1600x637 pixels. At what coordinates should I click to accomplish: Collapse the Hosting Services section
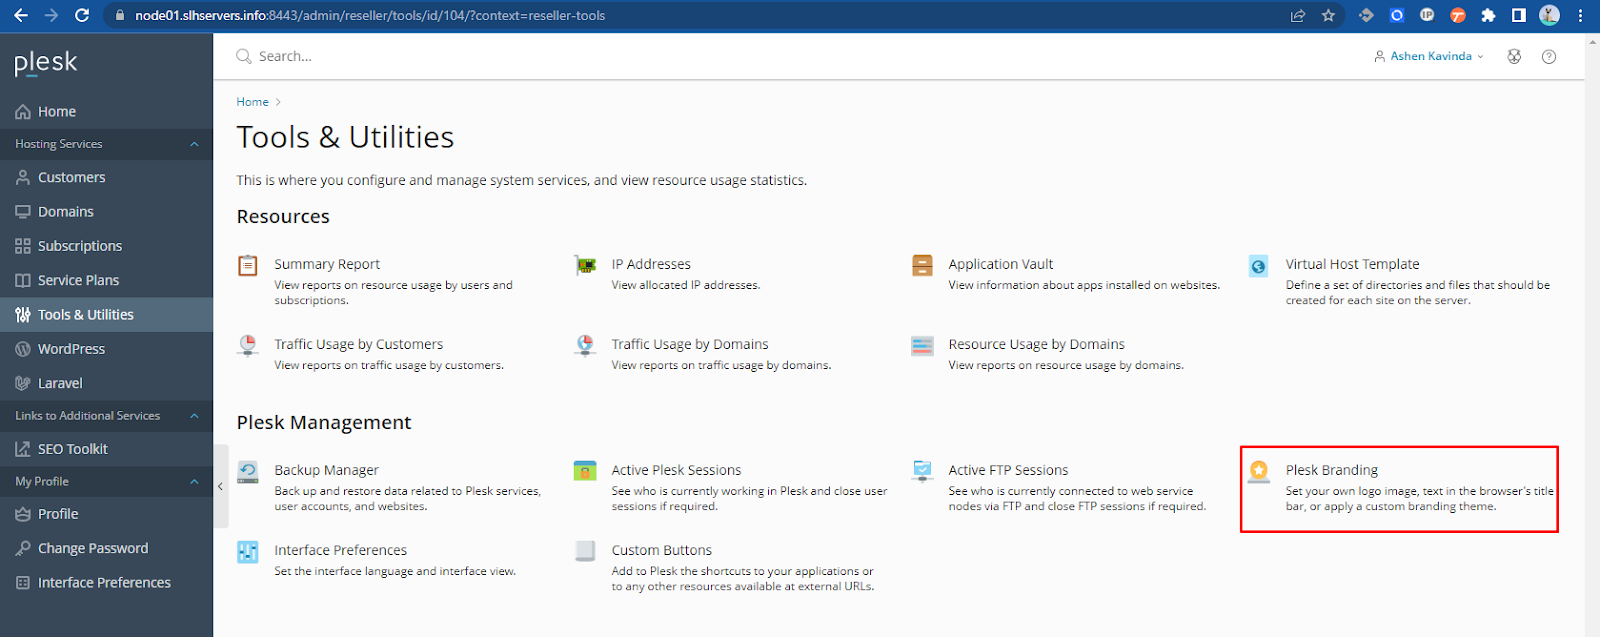pyautogui.click(x=194, y=144)
